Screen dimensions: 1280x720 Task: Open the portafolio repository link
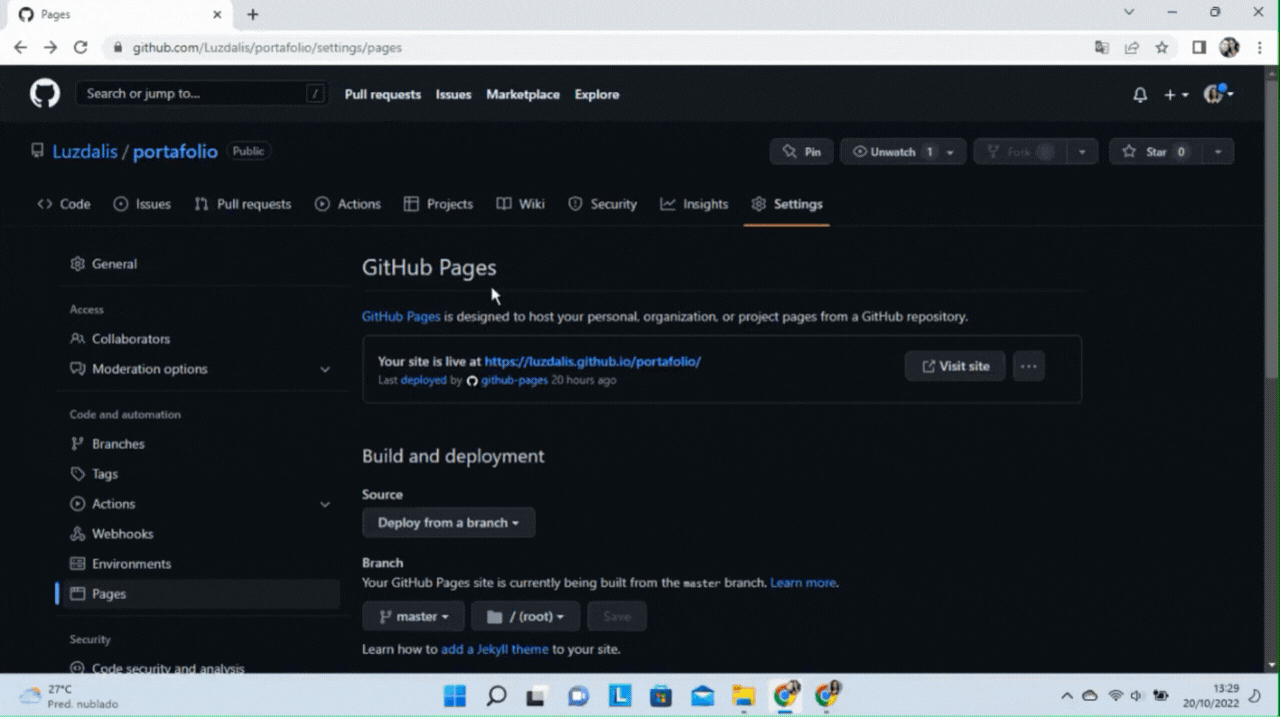click(x=175, y=152)
